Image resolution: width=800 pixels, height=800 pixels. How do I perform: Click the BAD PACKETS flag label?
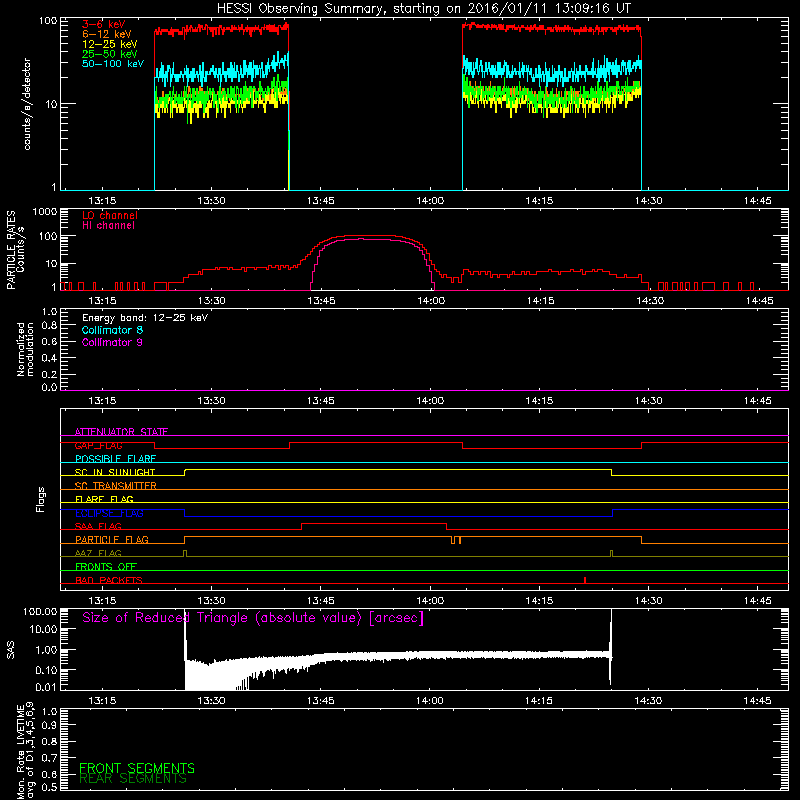click(x=109, y=580)
